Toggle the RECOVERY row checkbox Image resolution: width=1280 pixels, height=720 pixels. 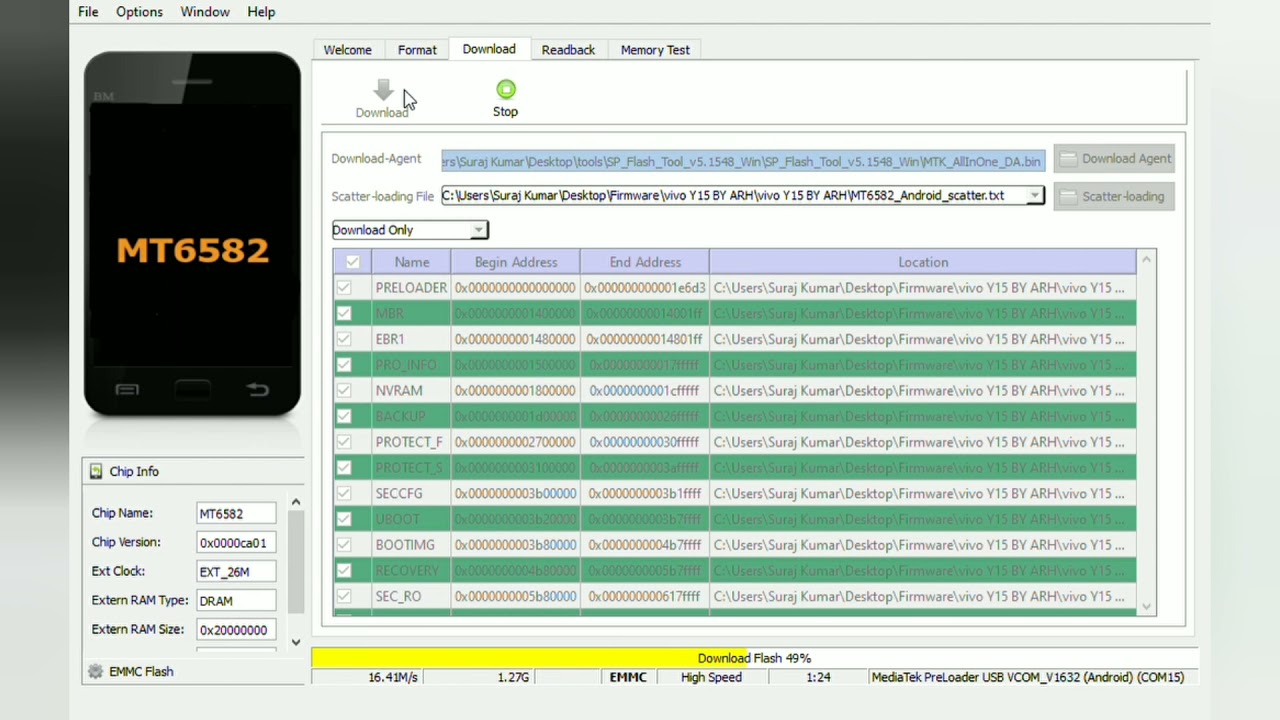click(x=344, y=570)
